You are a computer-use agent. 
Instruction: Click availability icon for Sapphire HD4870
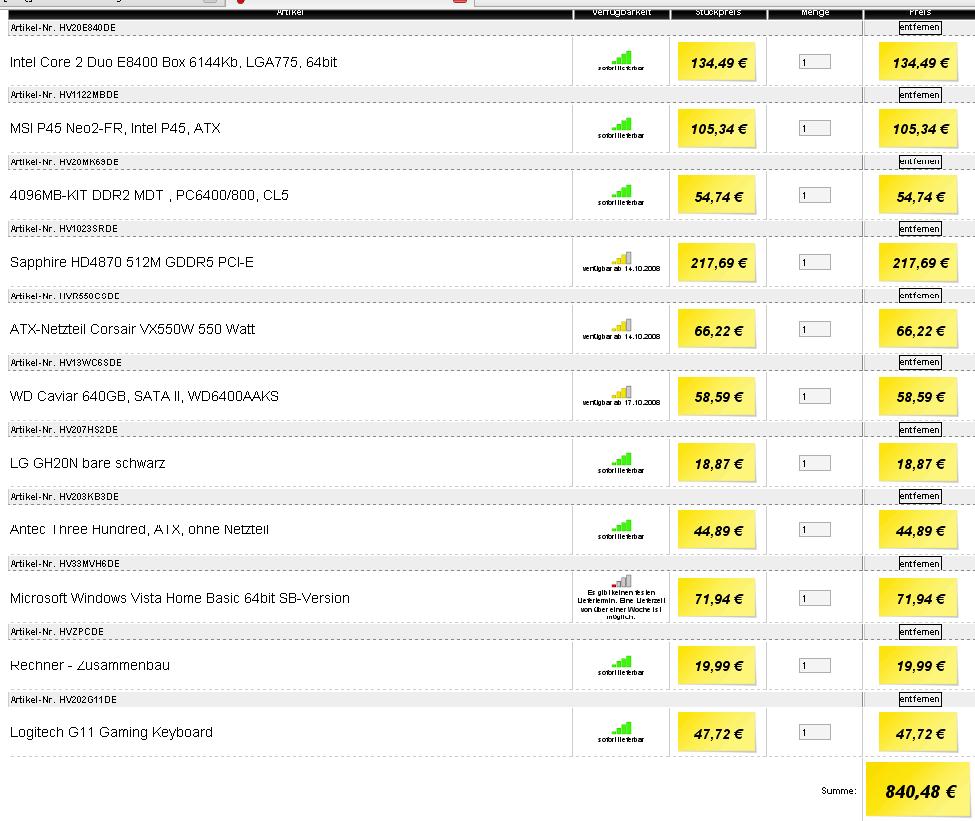[x=621, y=258]
